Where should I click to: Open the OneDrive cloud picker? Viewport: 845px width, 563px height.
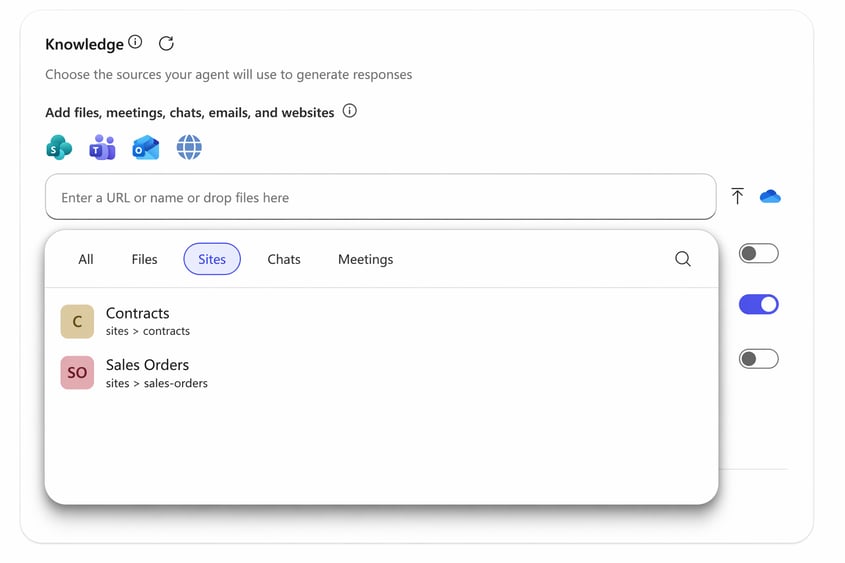click(x=770, y=196)
